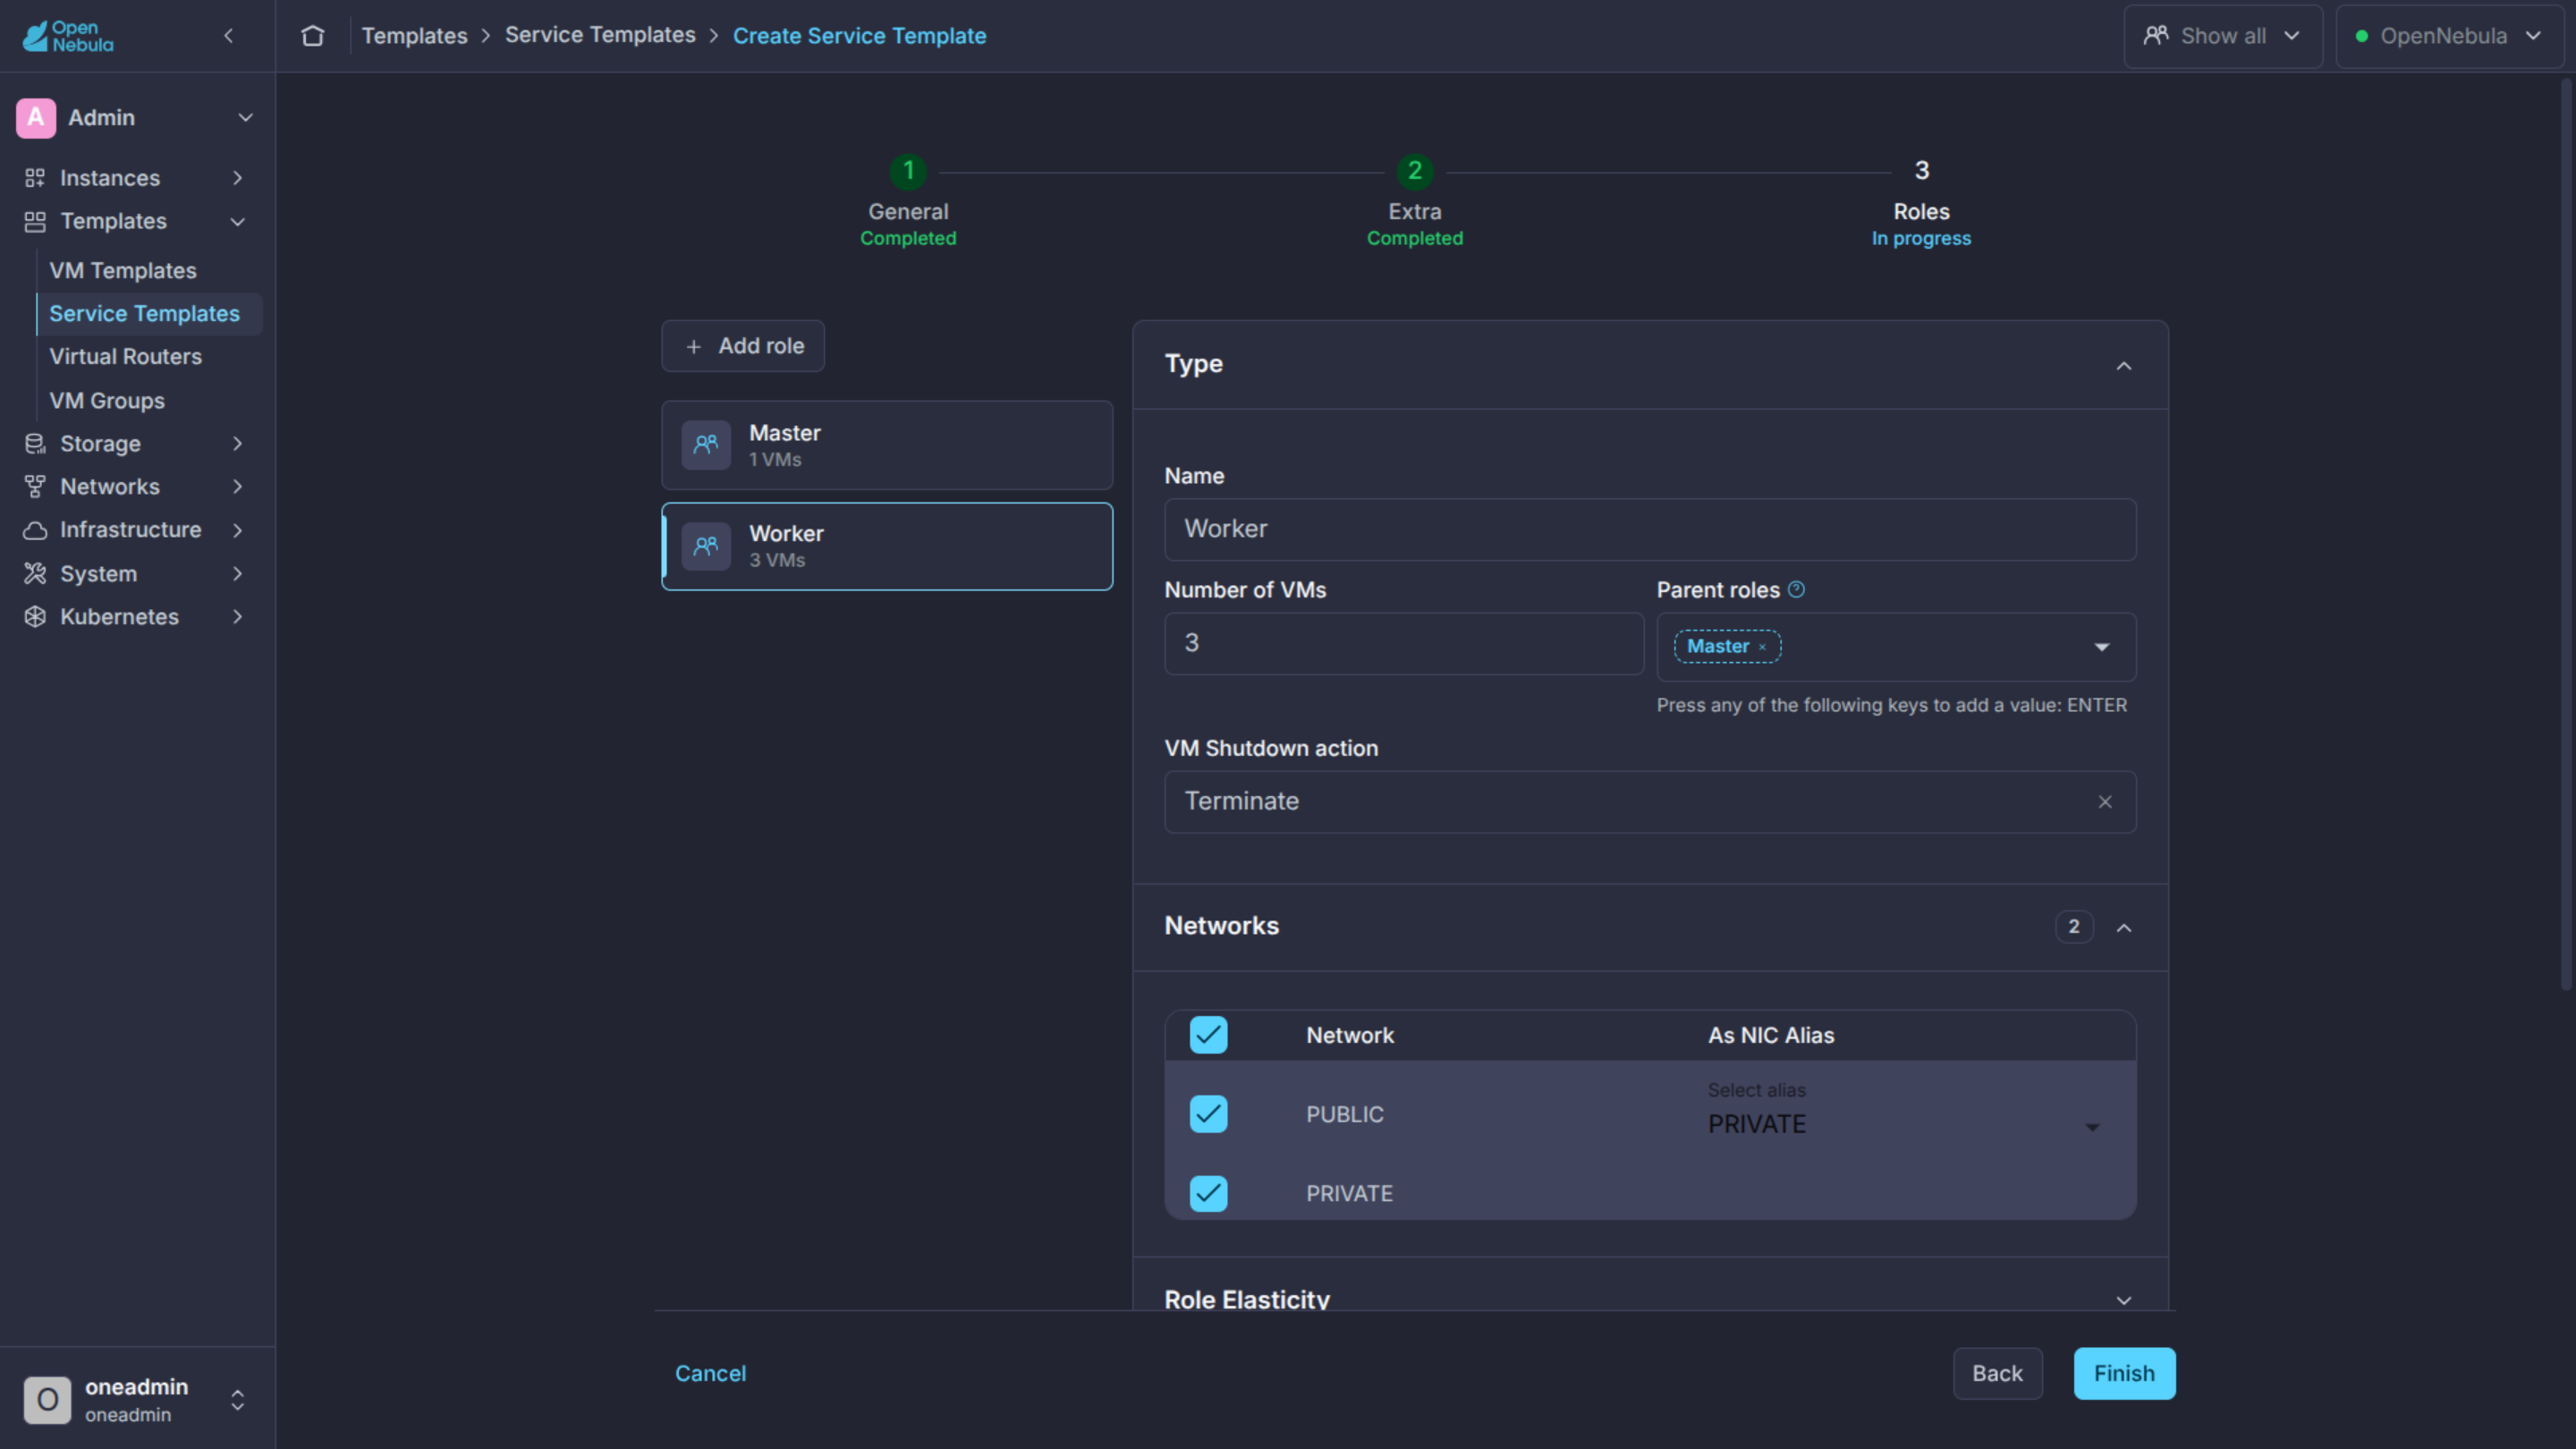Clear the Terminate shutdown action
Viewport: 2576px width, 1449px height.
coord(2105,802)
